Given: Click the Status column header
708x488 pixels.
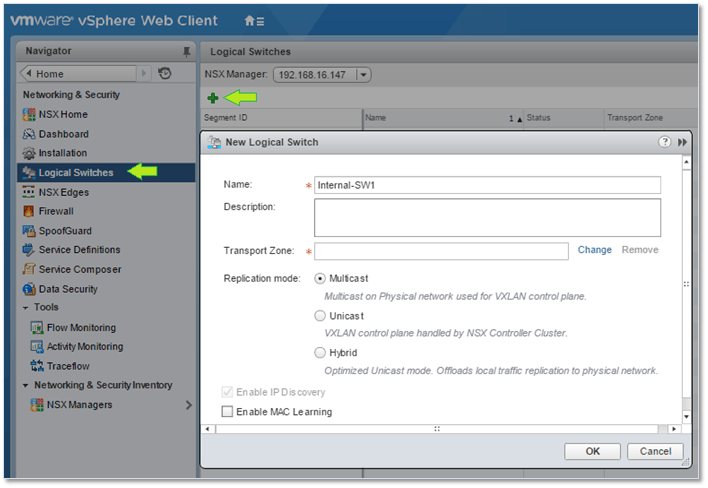Looking at the screenshot, I should [x=564, y=118].
